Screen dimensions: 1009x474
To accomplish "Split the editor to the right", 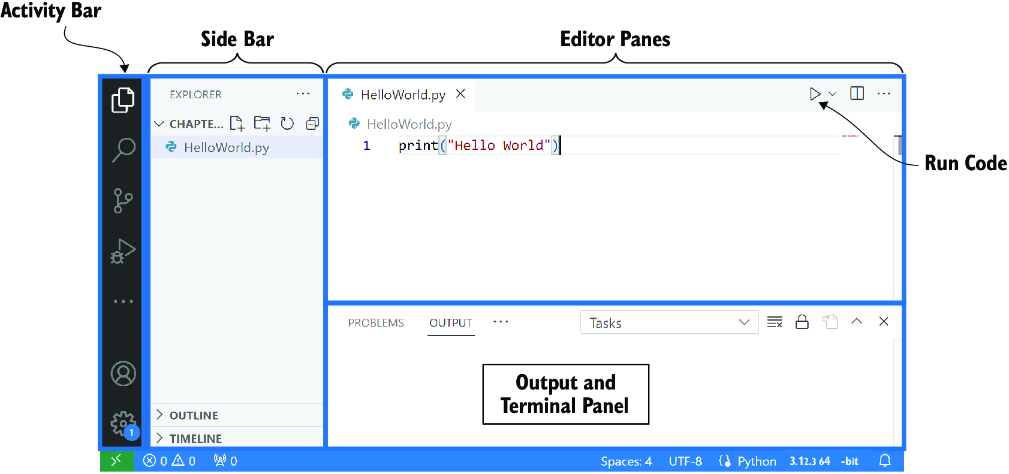I will pos(856,94).
